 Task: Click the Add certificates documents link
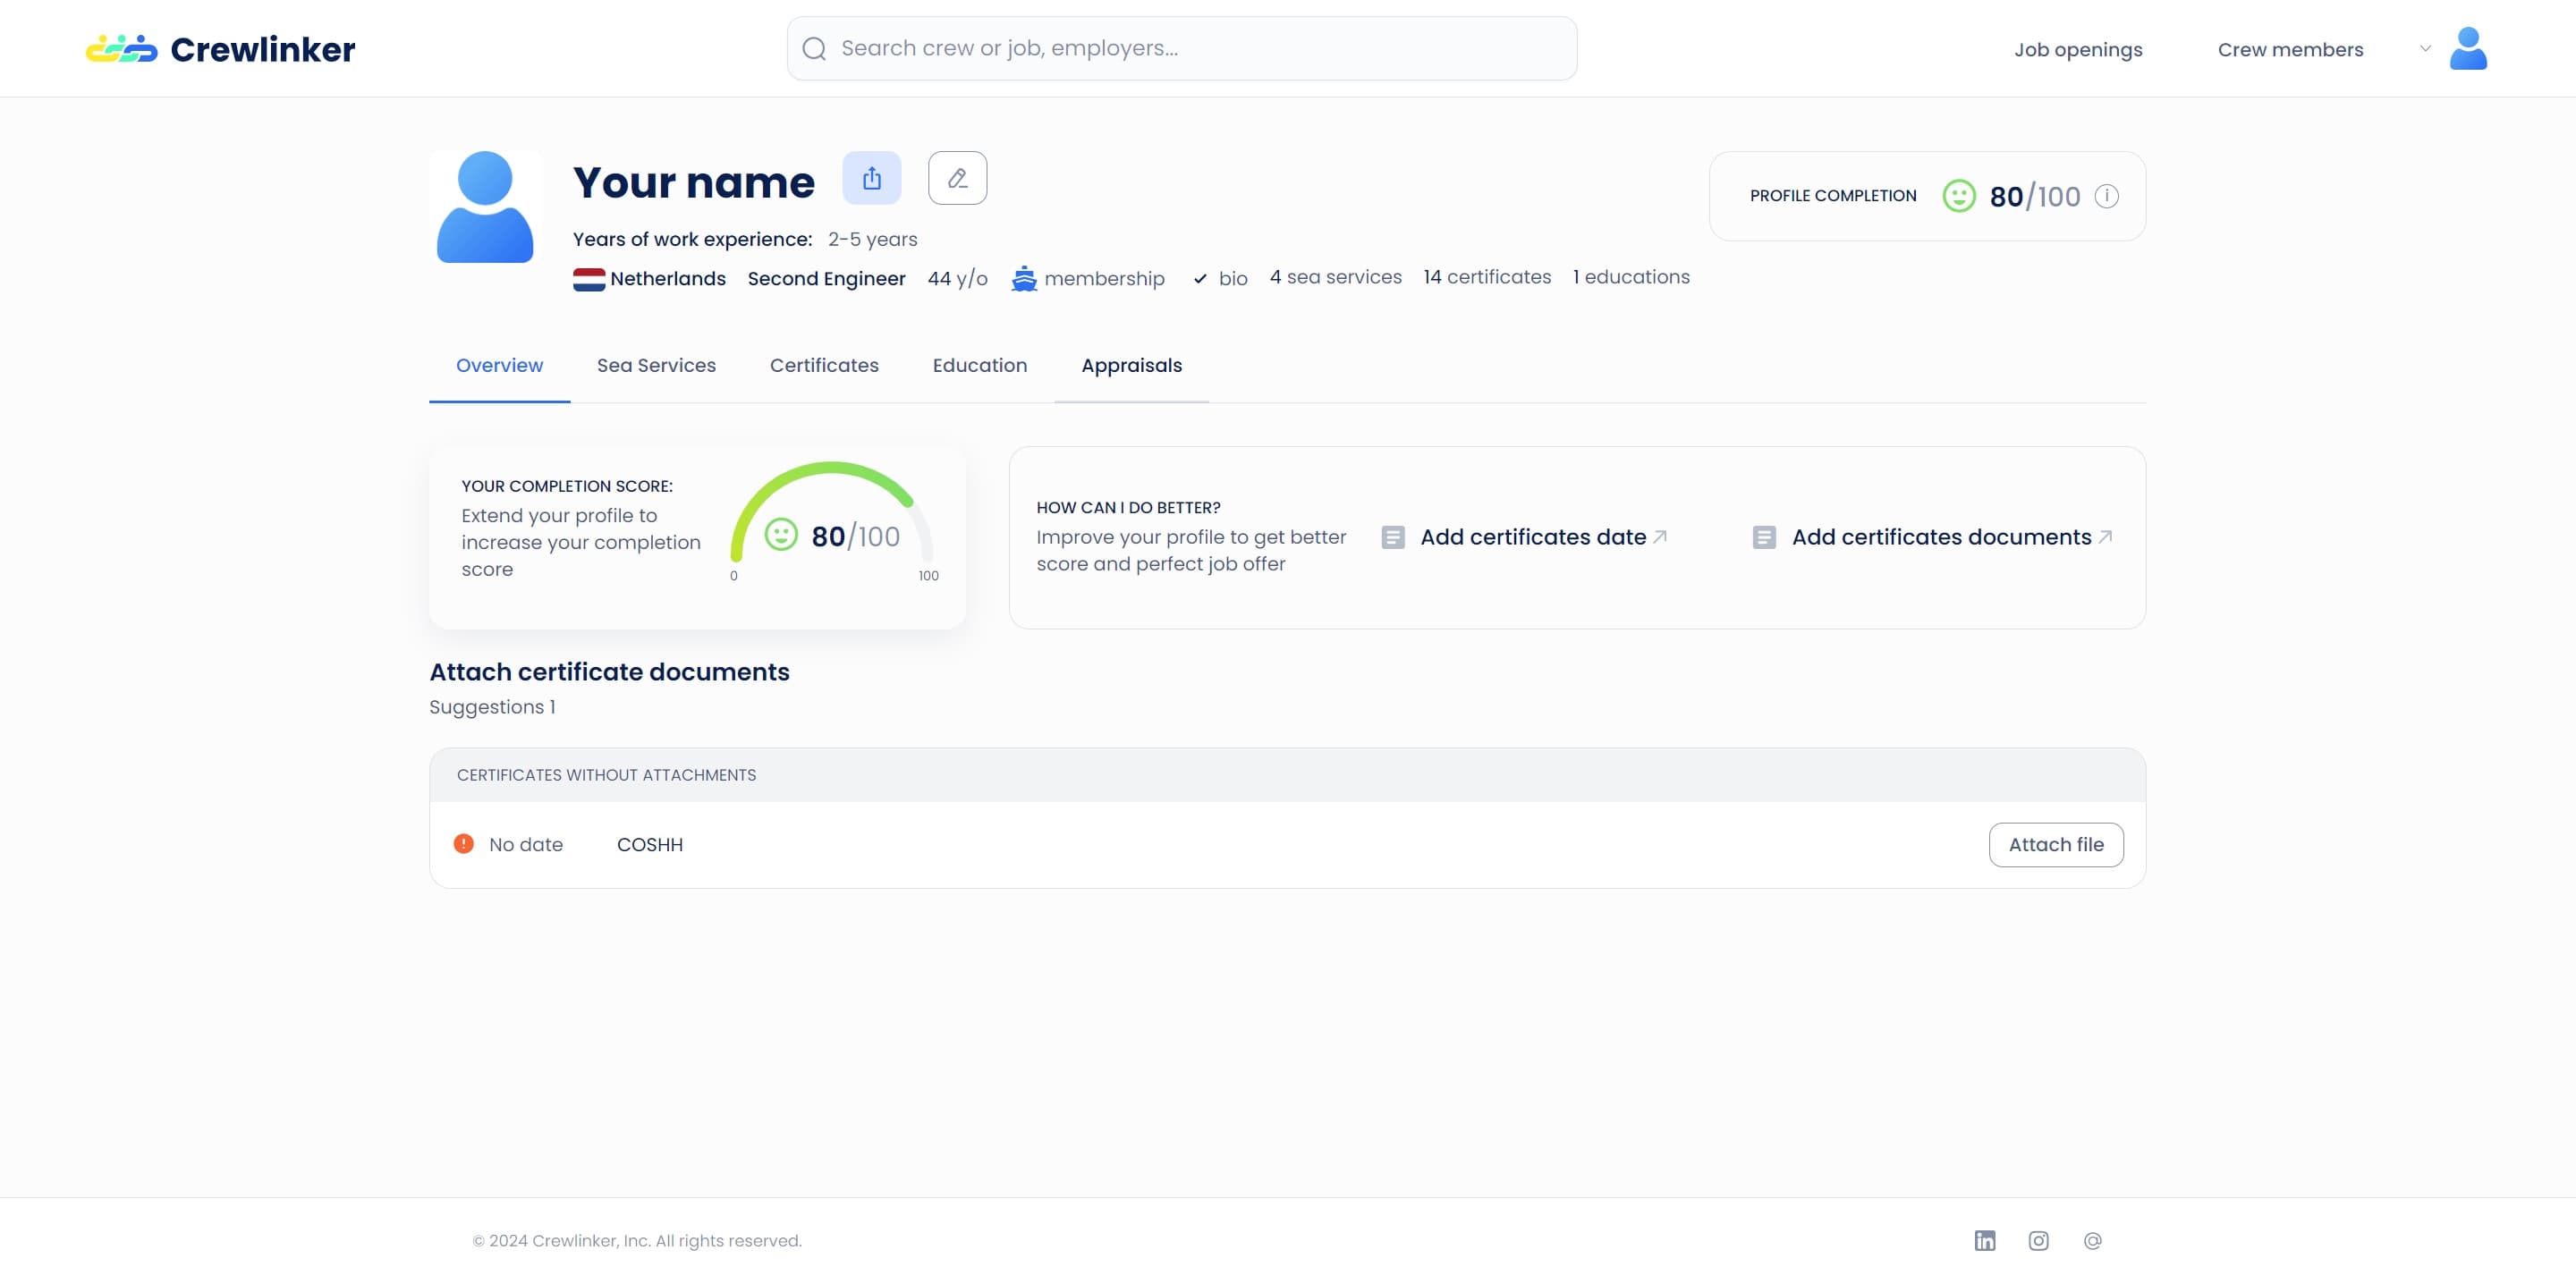(1941, 537)
